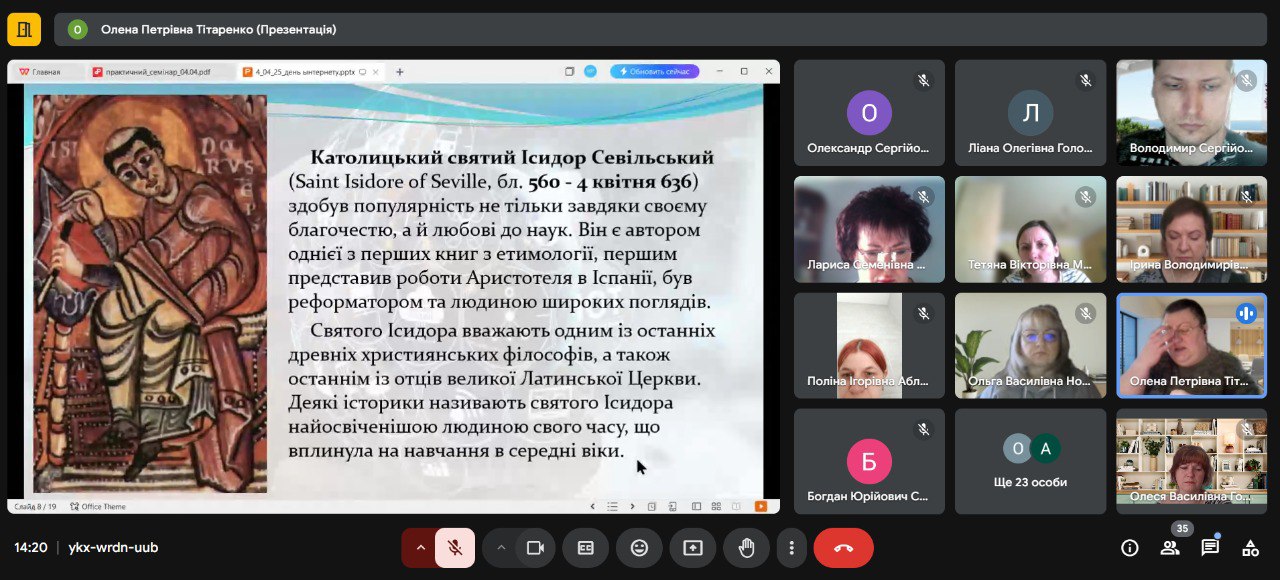Viewport: 1280px width, 580px height.
Task: Open audio settings arrow beside the microphone
Action: click(x=420, y=548)
